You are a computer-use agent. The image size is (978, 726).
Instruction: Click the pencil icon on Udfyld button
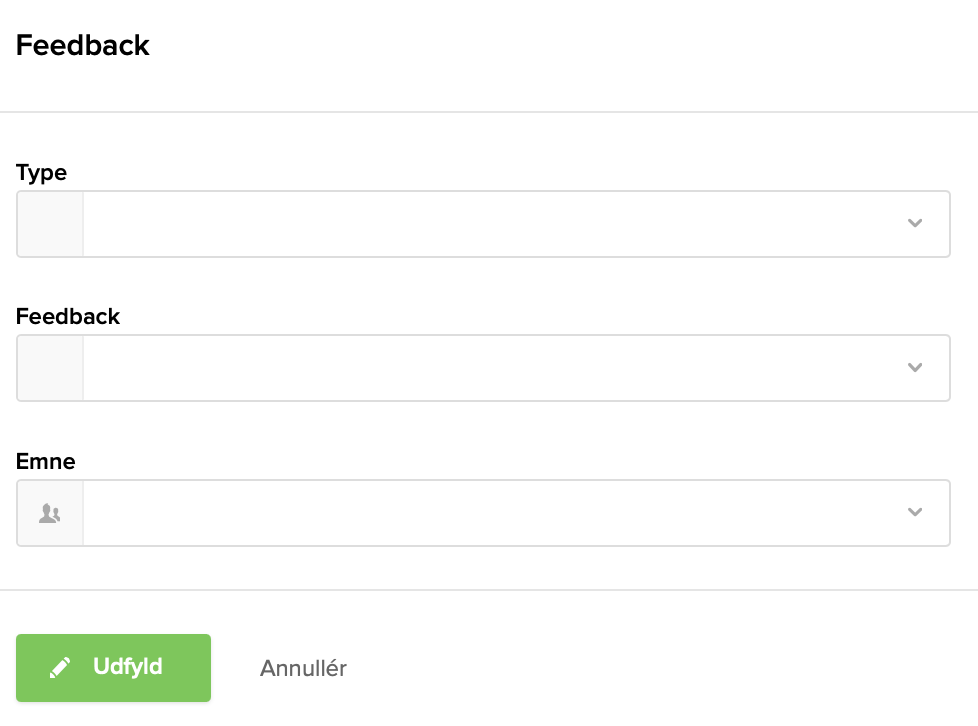point(61,667)
